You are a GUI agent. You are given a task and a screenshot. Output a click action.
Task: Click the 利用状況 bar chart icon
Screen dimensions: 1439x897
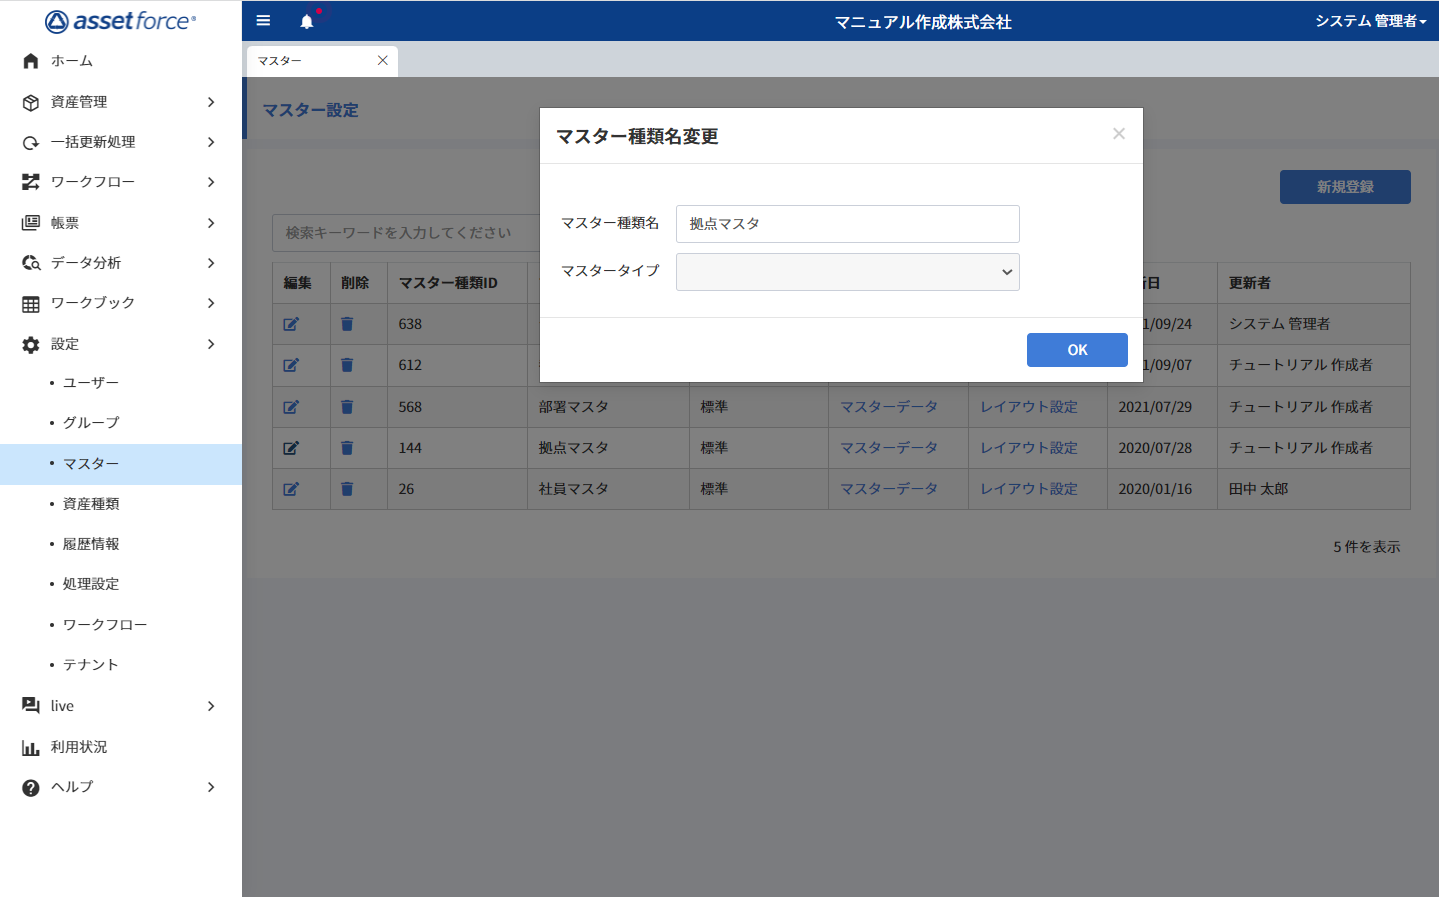tap(29, 746)
